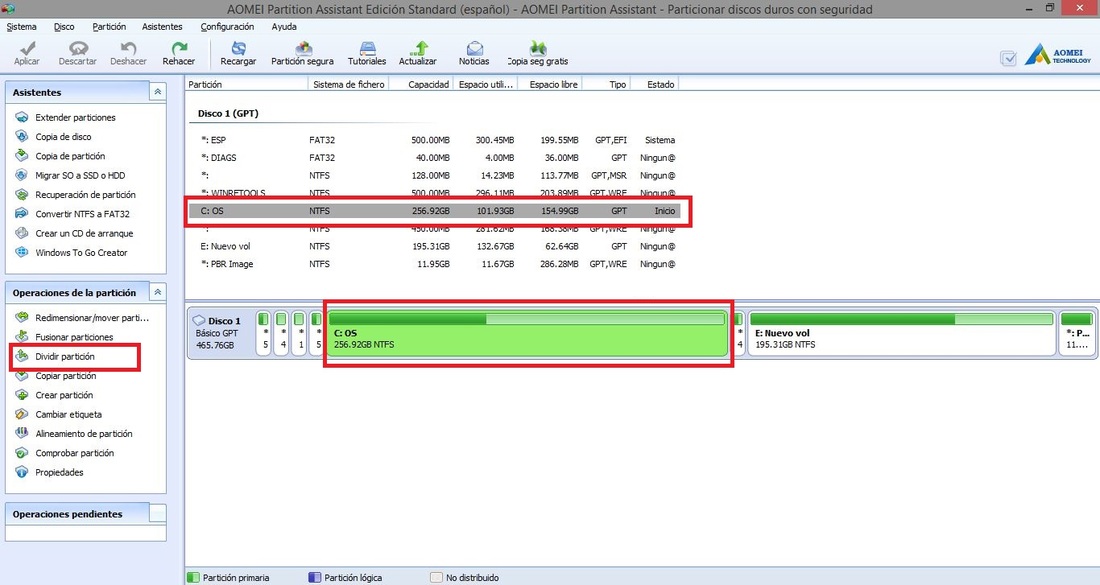1100x585 pixels.
Task: Select the 128.00MB MSR partition row
Action: 434,175
